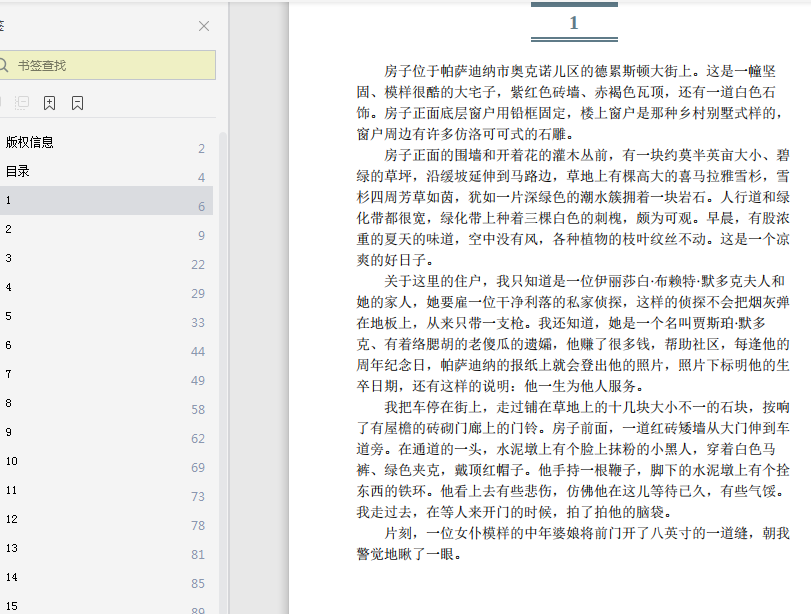Jump to chapter 2 bookmark
The height and width of the screenshot is (614, 811).
coord(106,230)
